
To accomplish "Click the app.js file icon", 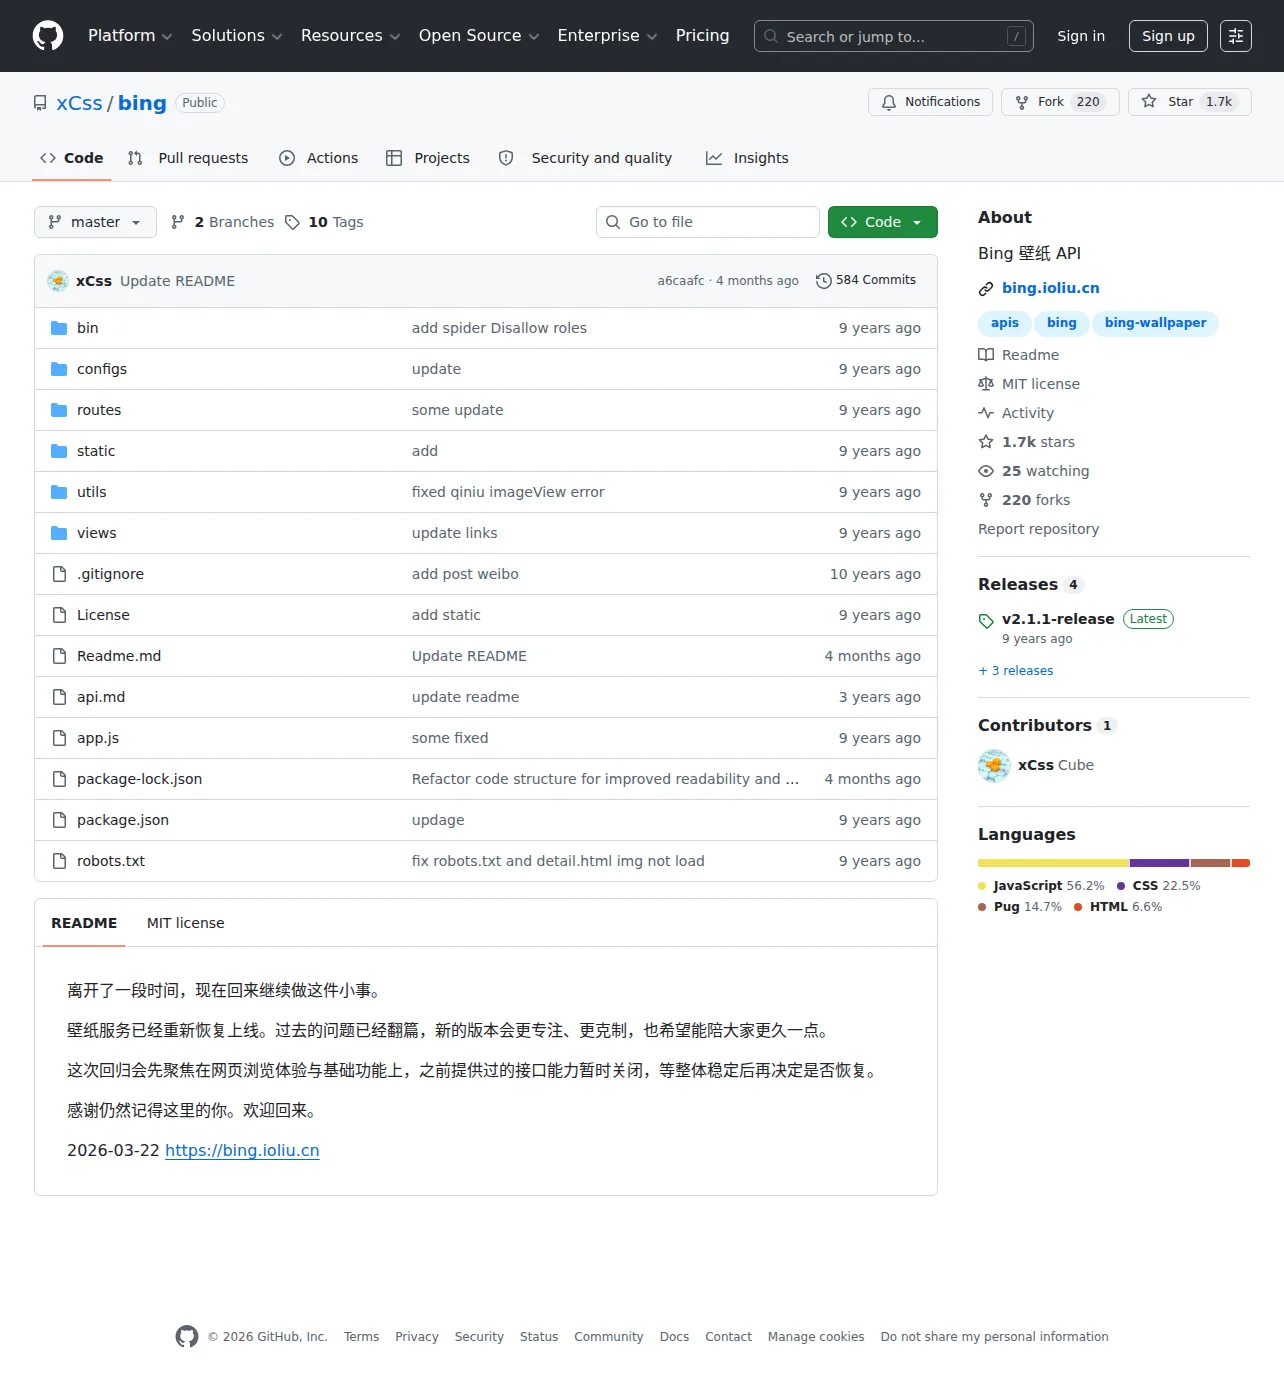I will 59,738.
